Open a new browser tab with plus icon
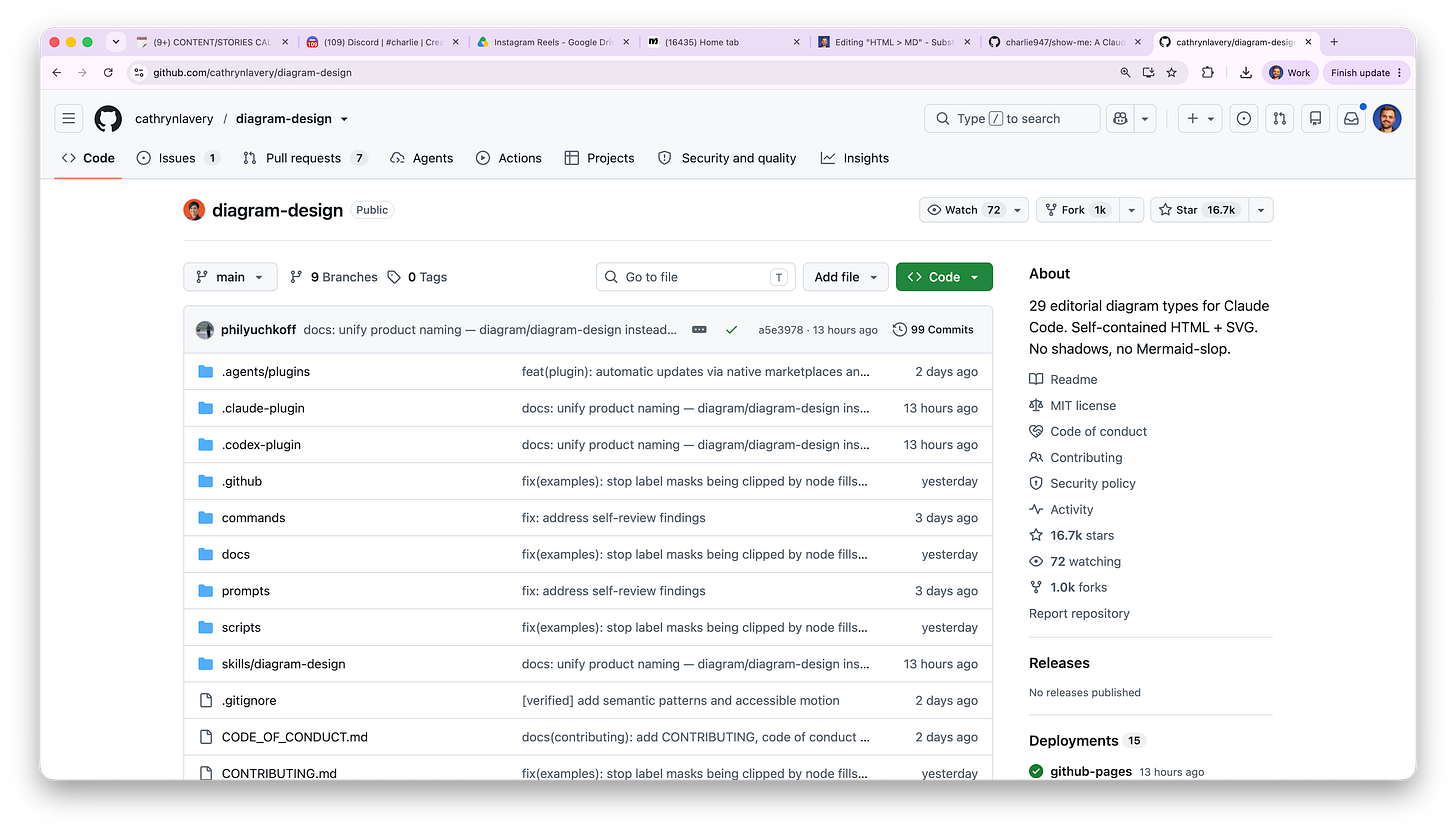The width and height of the screenshot is (1456, 833). point(1334,42)
